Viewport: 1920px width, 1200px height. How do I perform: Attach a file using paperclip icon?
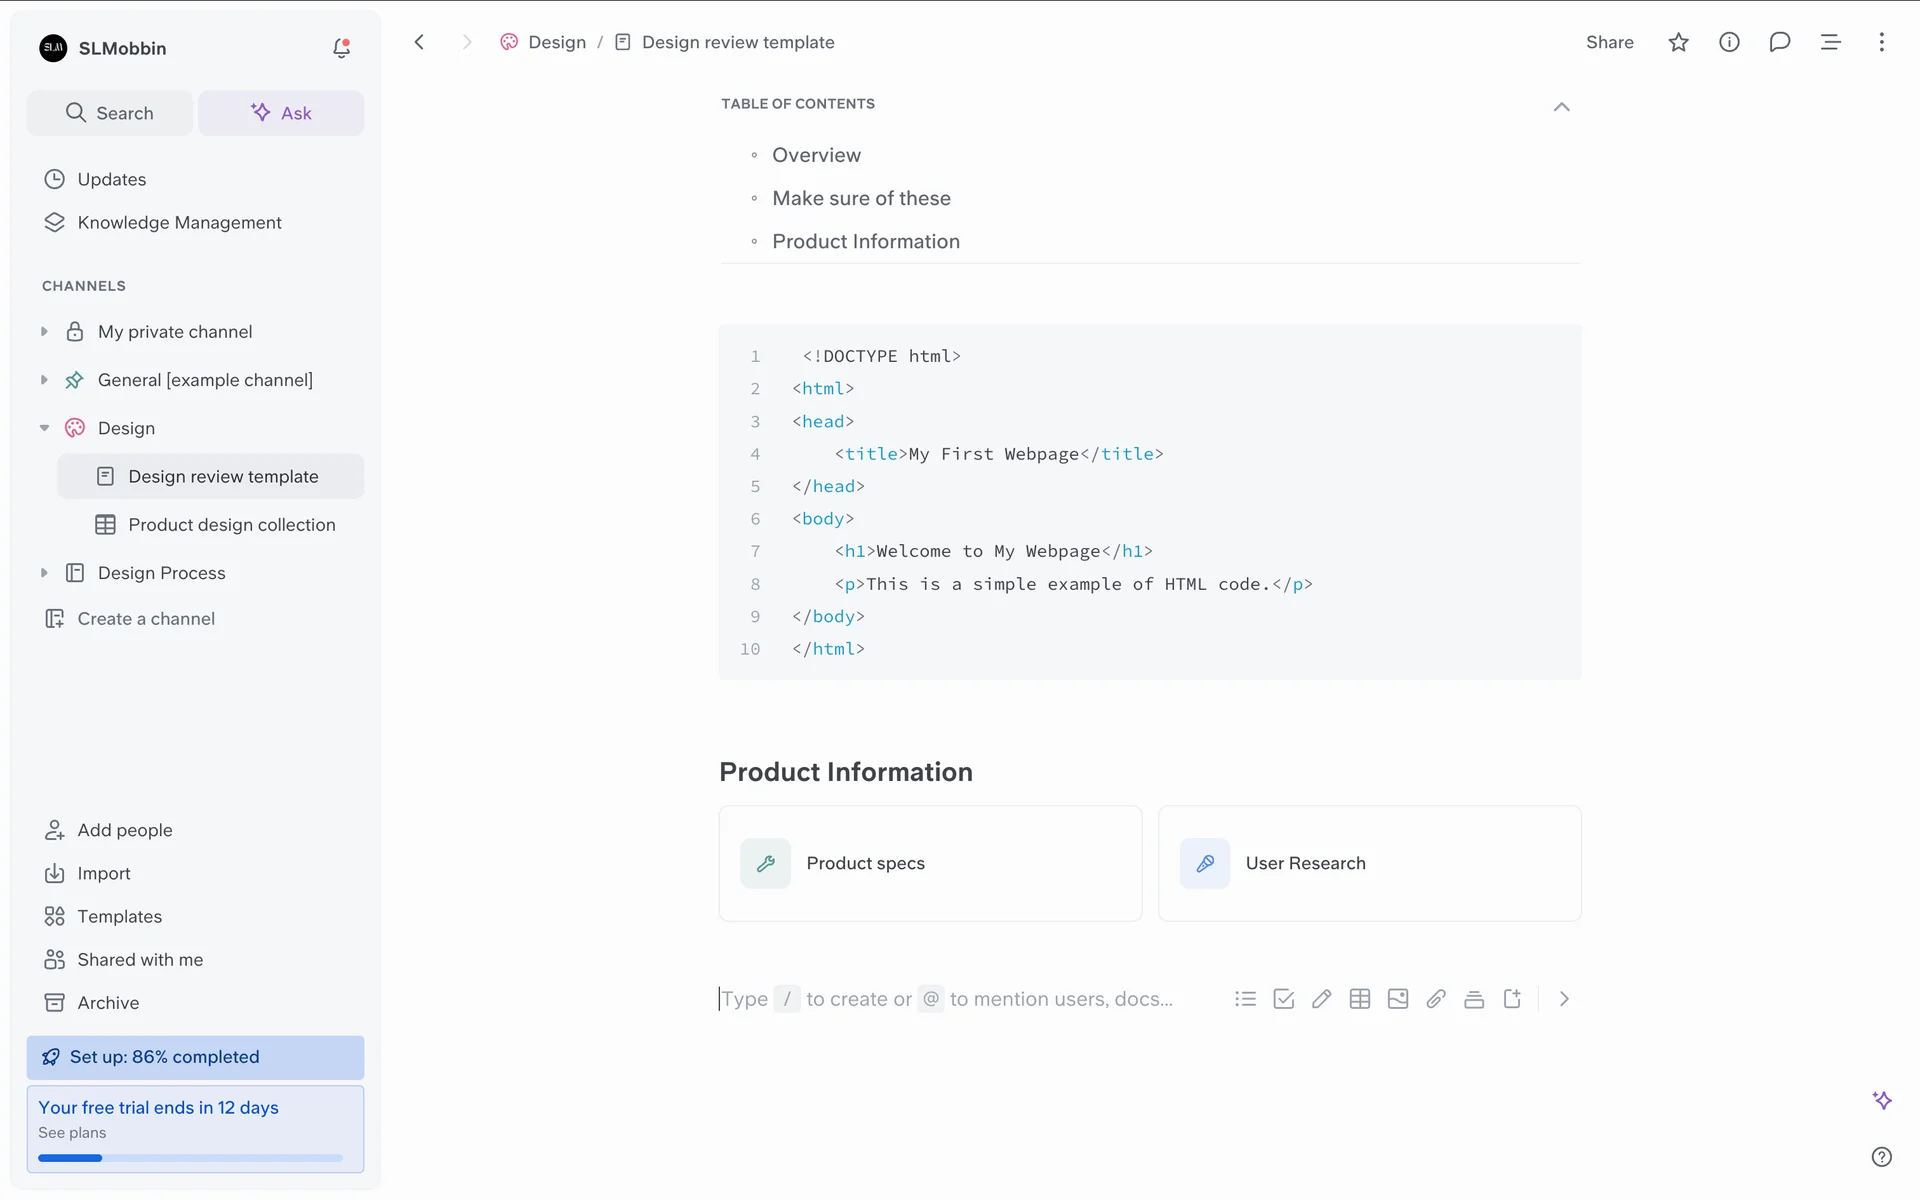(x=1435, y=999)
